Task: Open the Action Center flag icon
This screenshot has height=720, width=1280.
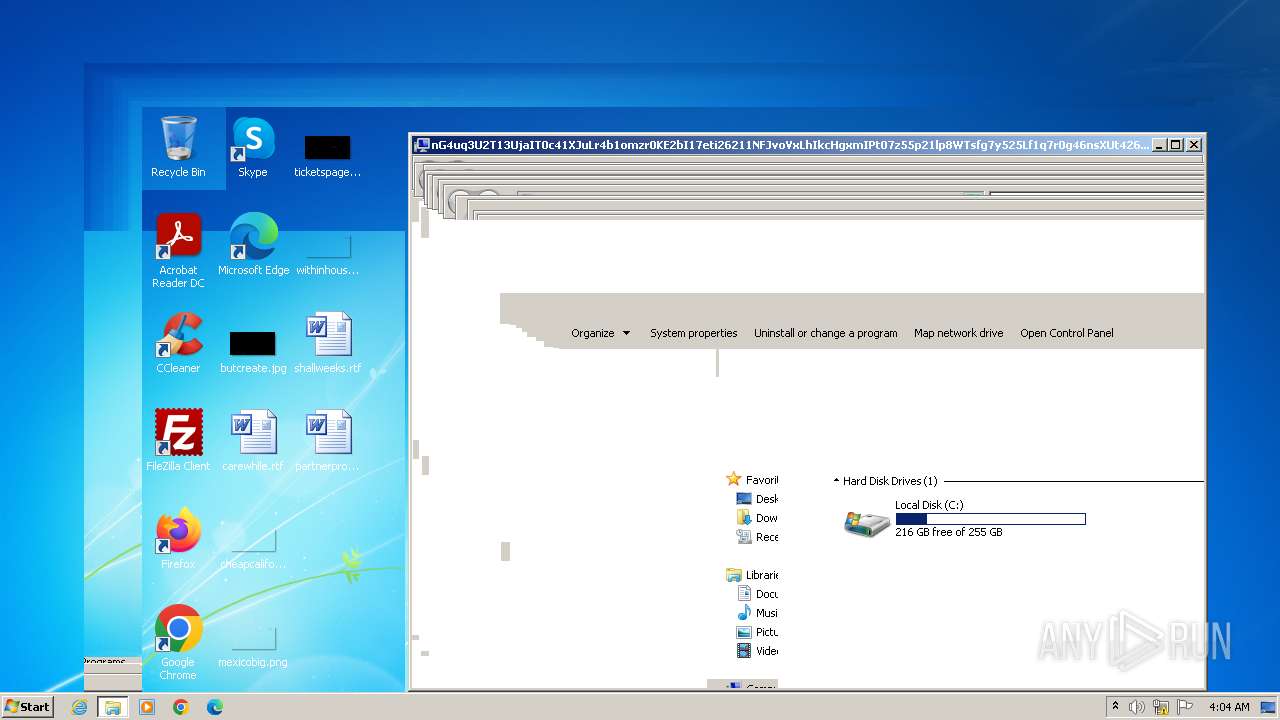Action: [1185, 707]
